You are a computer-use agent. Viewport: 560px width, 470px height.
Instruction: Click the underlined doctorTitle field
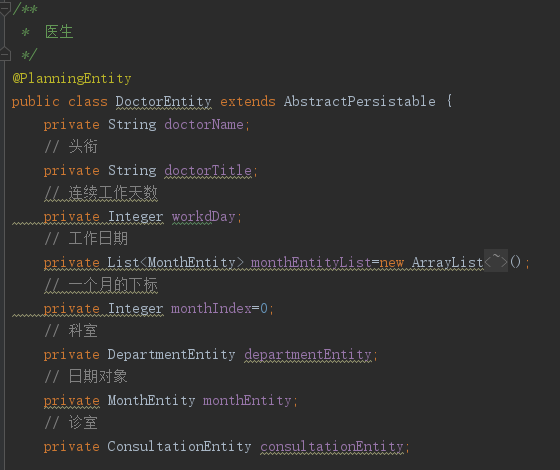tap(208, 170)
